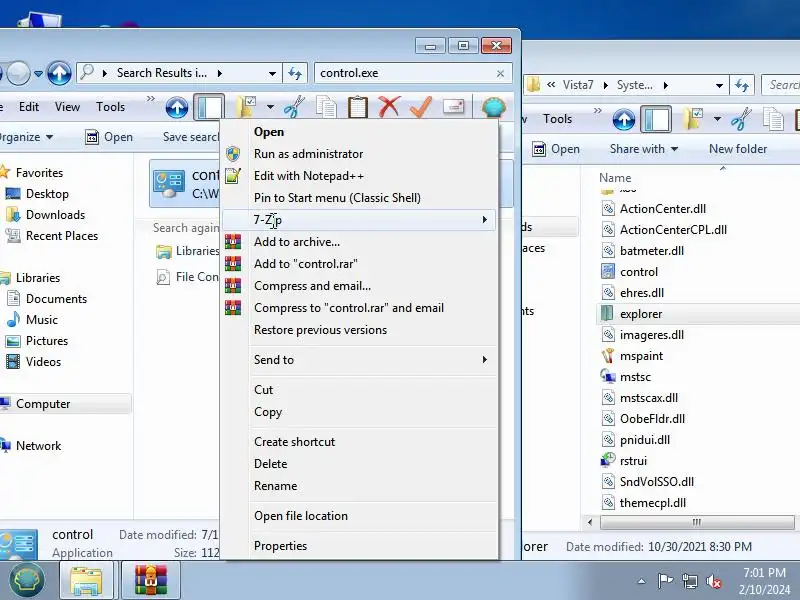Select explorer file in back window
This screenshot has height=600, width=800.
point(699,314)
